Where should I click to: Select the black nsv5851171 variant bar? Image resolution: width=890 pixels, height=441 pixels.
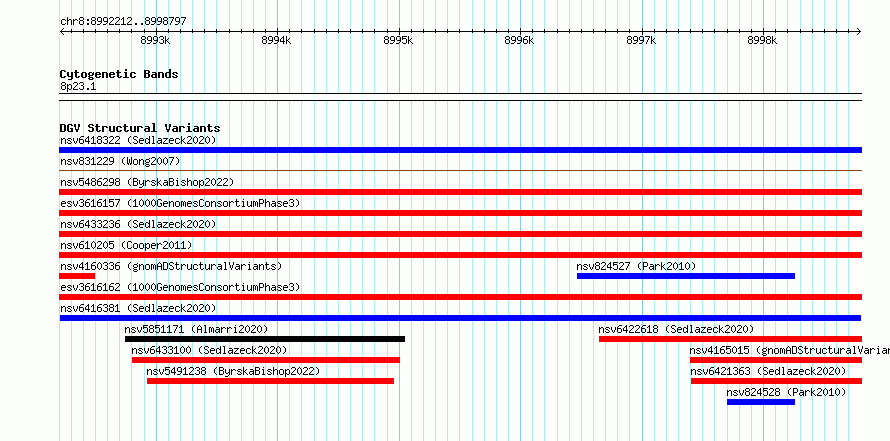pyautogui.click(x=265, y=339)
